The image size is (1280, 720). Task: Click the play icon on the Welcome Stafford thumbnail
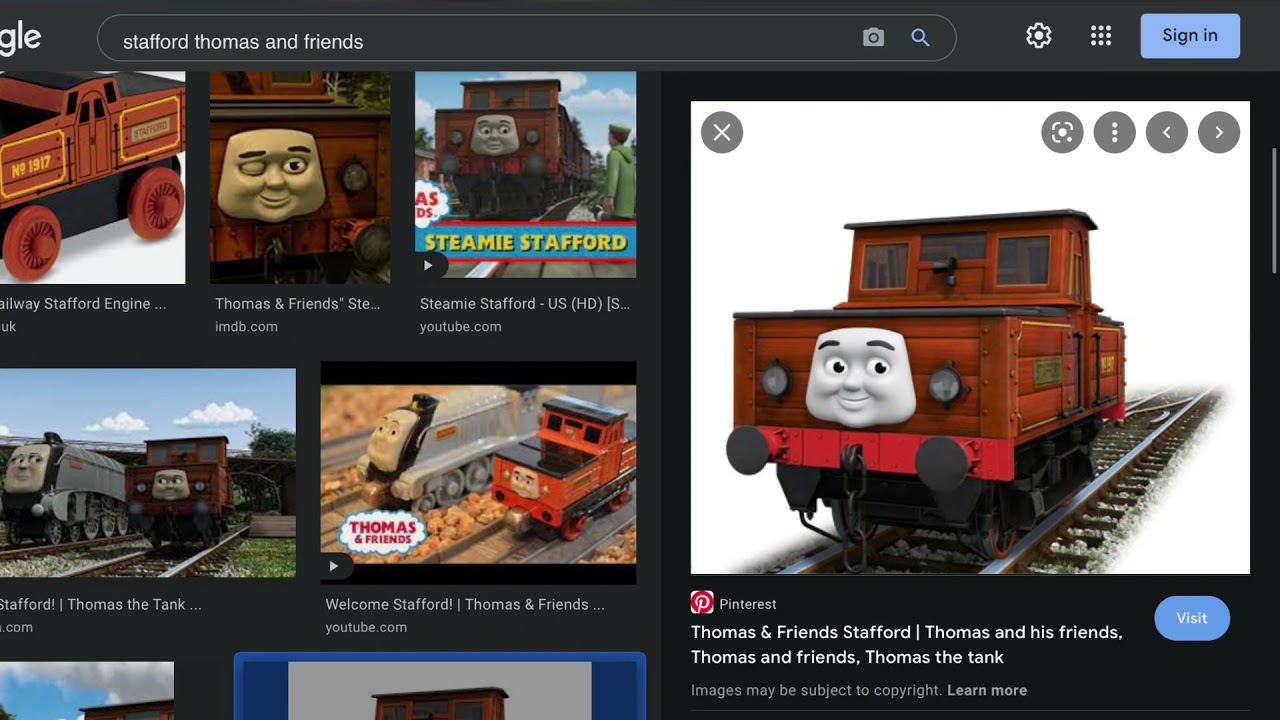coord(334,566)
